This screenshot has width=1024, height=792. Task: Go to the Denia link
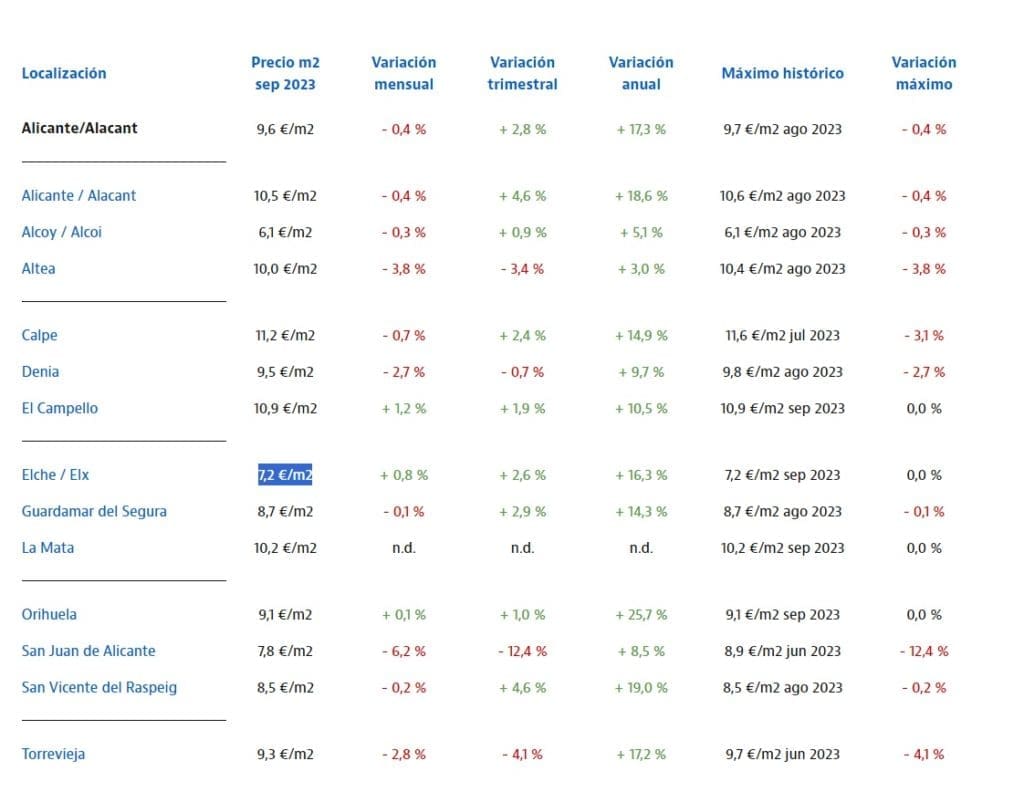pyautogui.click(x=41, y=372)
